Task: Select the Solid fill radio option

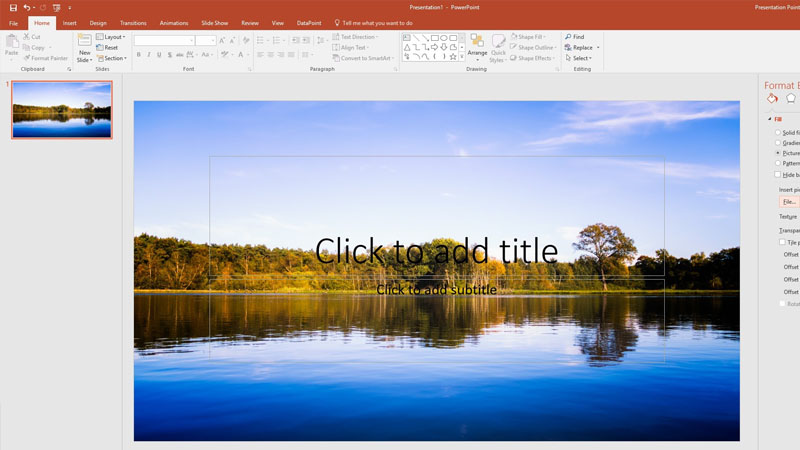Action: tap(778, 133)
